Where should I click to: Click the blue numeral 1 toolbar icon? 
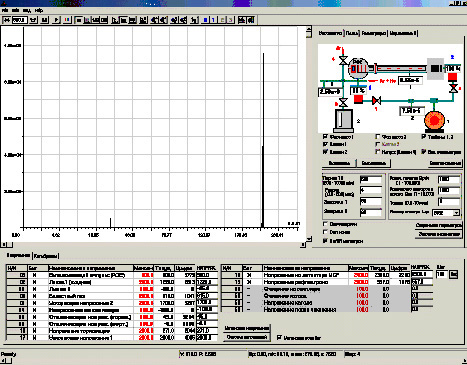click(213, 20)
